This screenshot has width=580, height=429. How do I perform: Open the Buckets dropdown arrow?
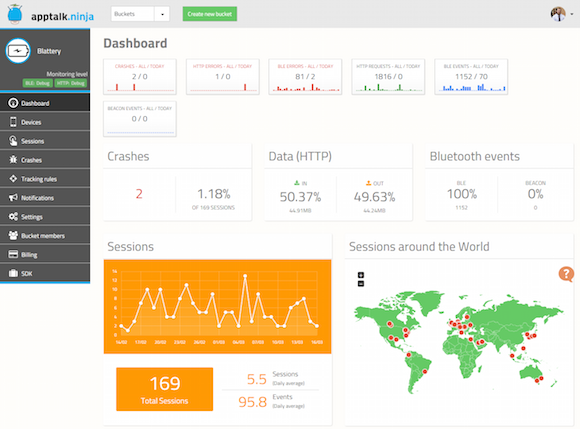click(x=162, y=14)
